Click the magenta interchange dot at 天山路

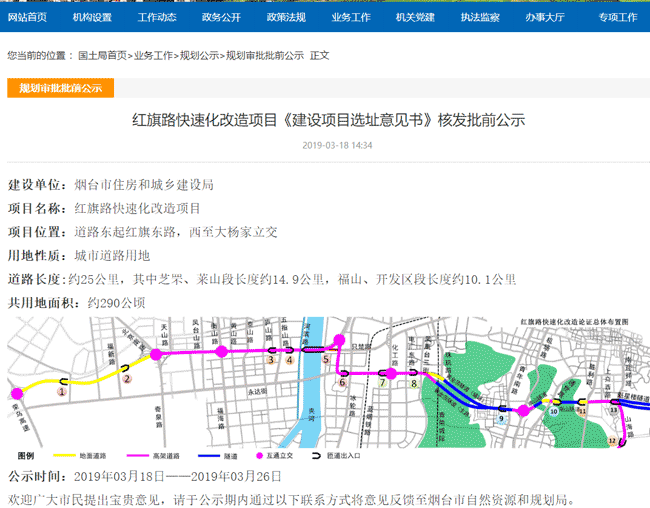(156, 354)
